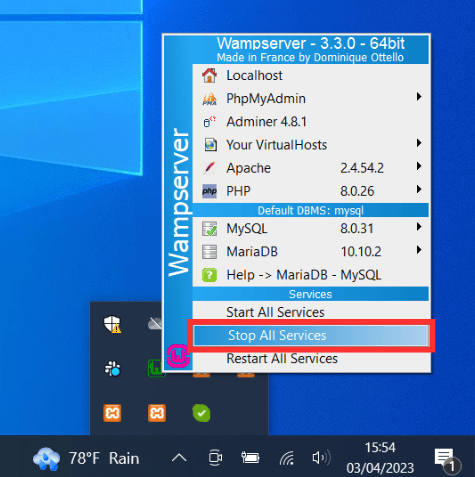Viewport: 475px width, 477px height.
Task: Expand the PhpMyAdmin submenu arrow
Action: click(x=419, y=97)
